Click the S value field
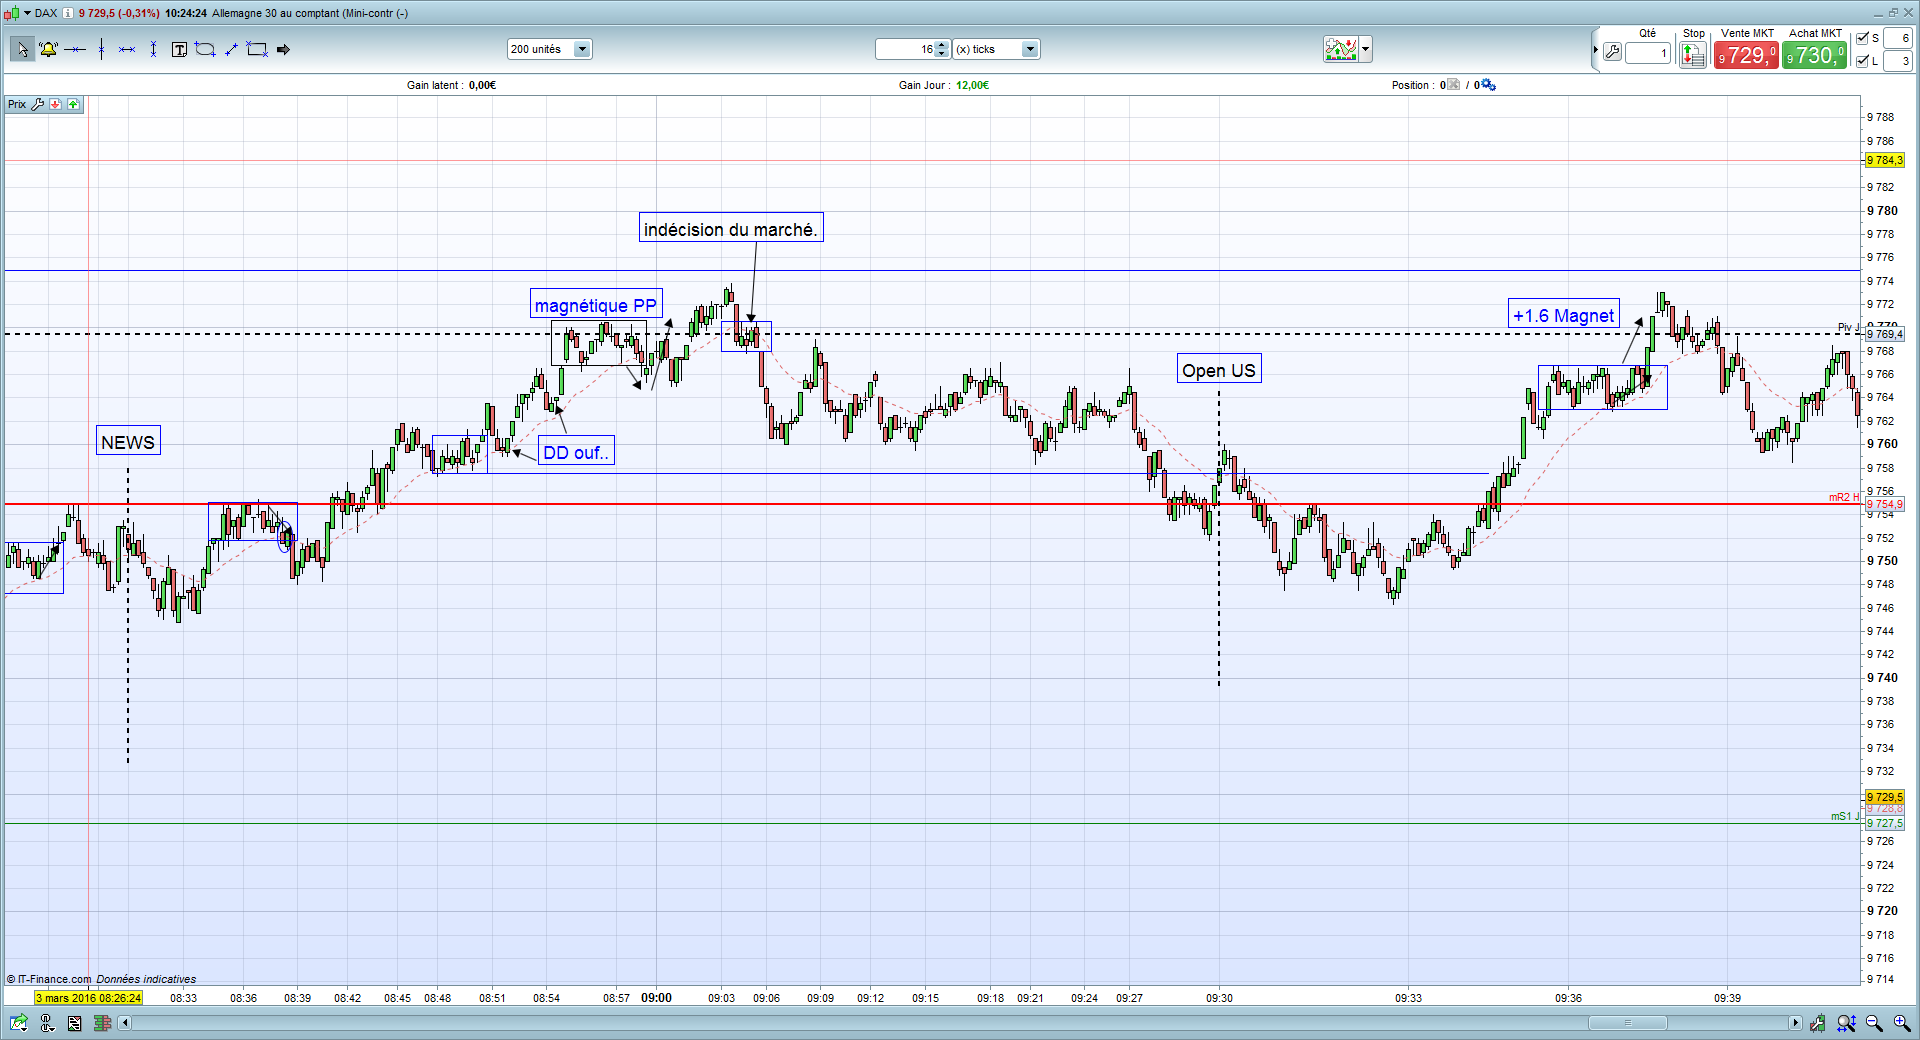This screenshot has width=1920, height=1040. (x=1898, y=38)
